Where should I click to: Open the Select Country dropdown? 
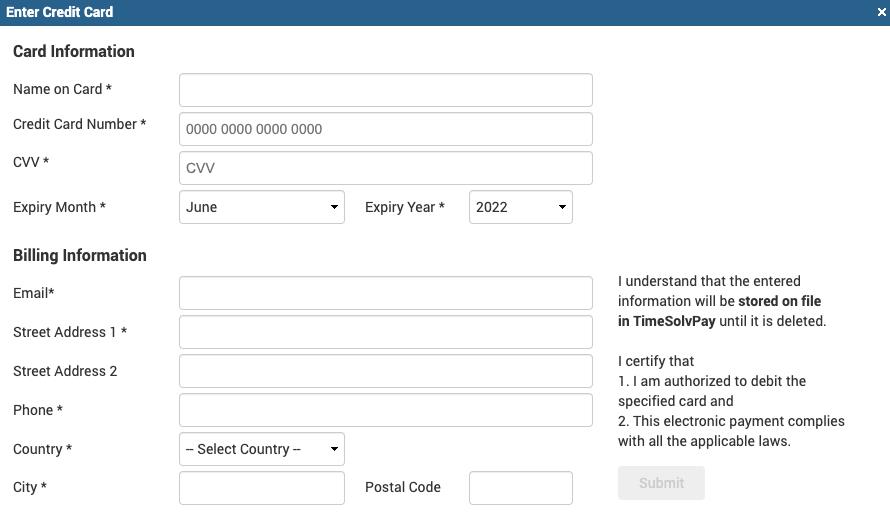tap(262, 449)
